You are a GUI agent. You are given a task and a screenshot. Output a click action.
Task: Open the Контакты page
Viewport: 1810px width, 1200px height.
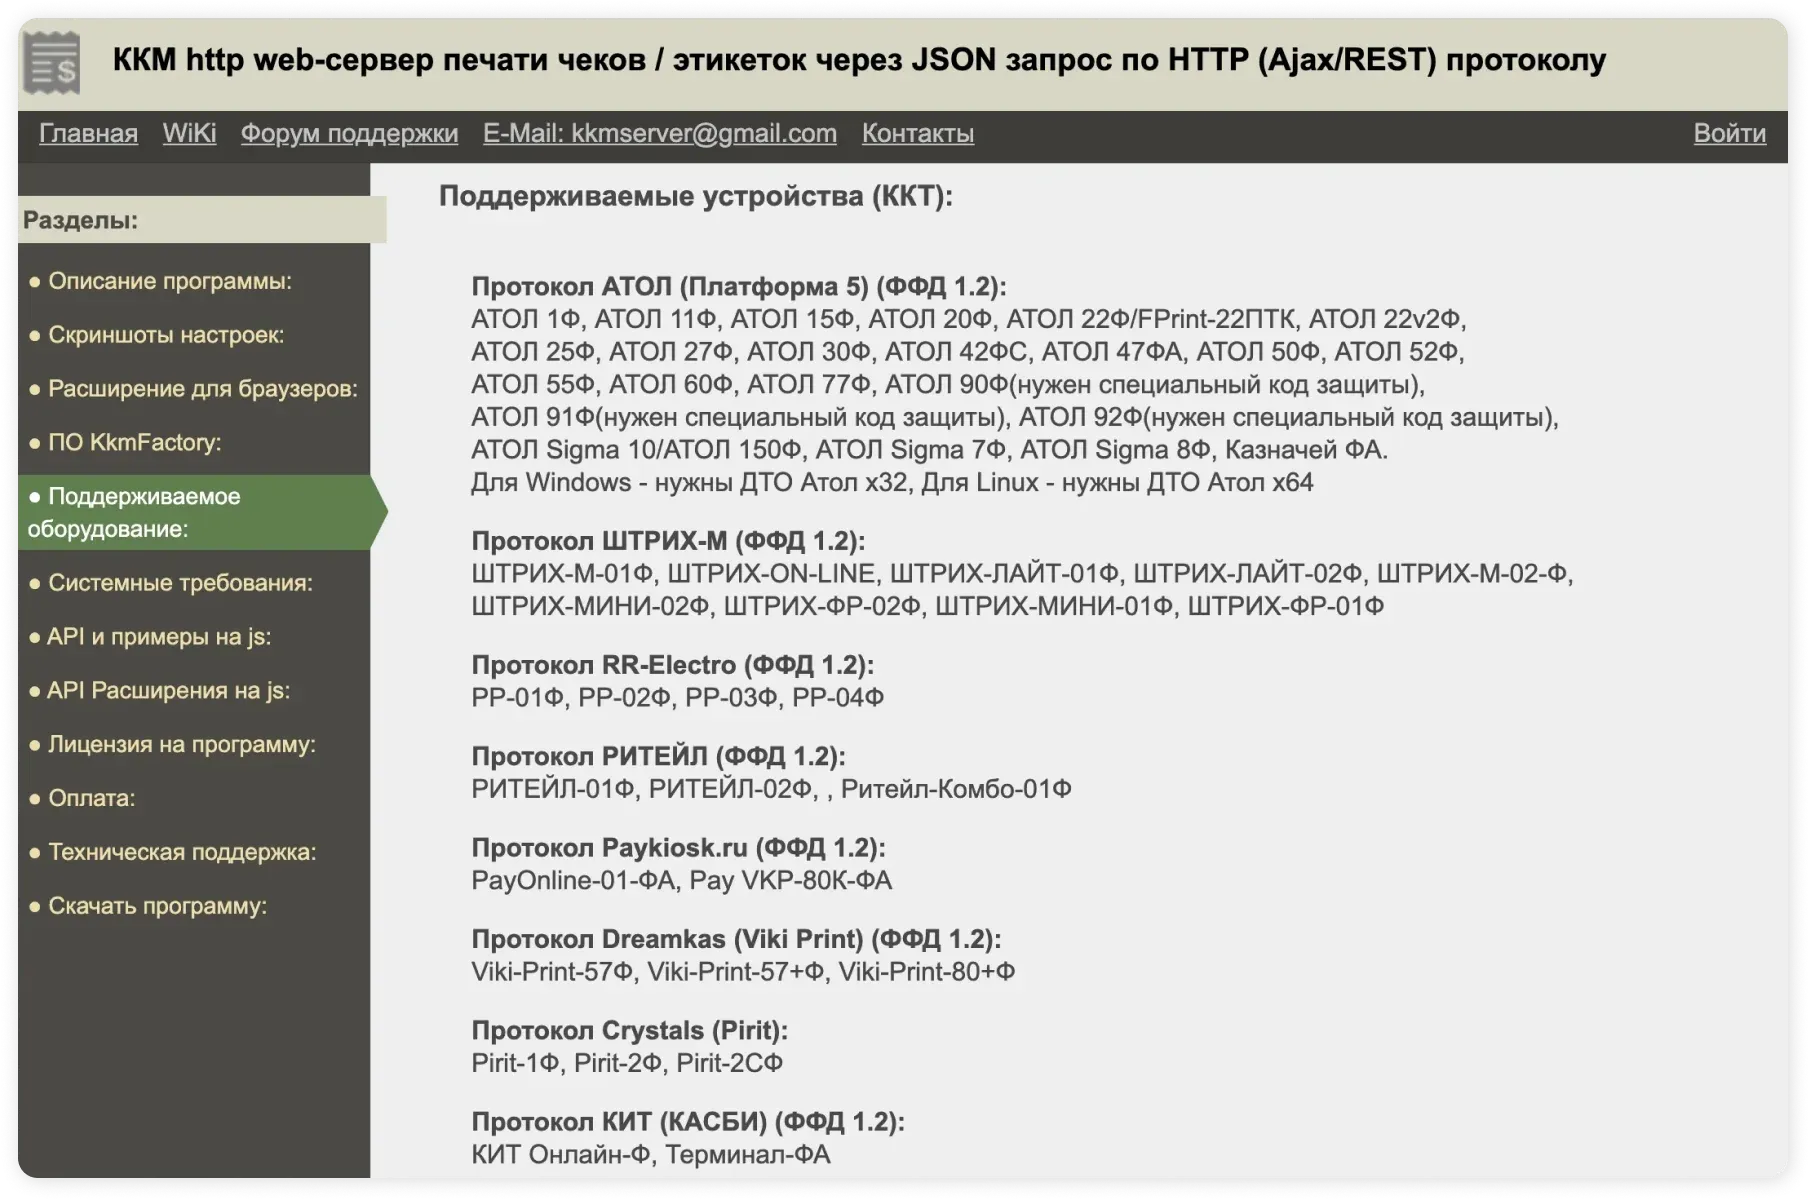[x=917, y=133]
